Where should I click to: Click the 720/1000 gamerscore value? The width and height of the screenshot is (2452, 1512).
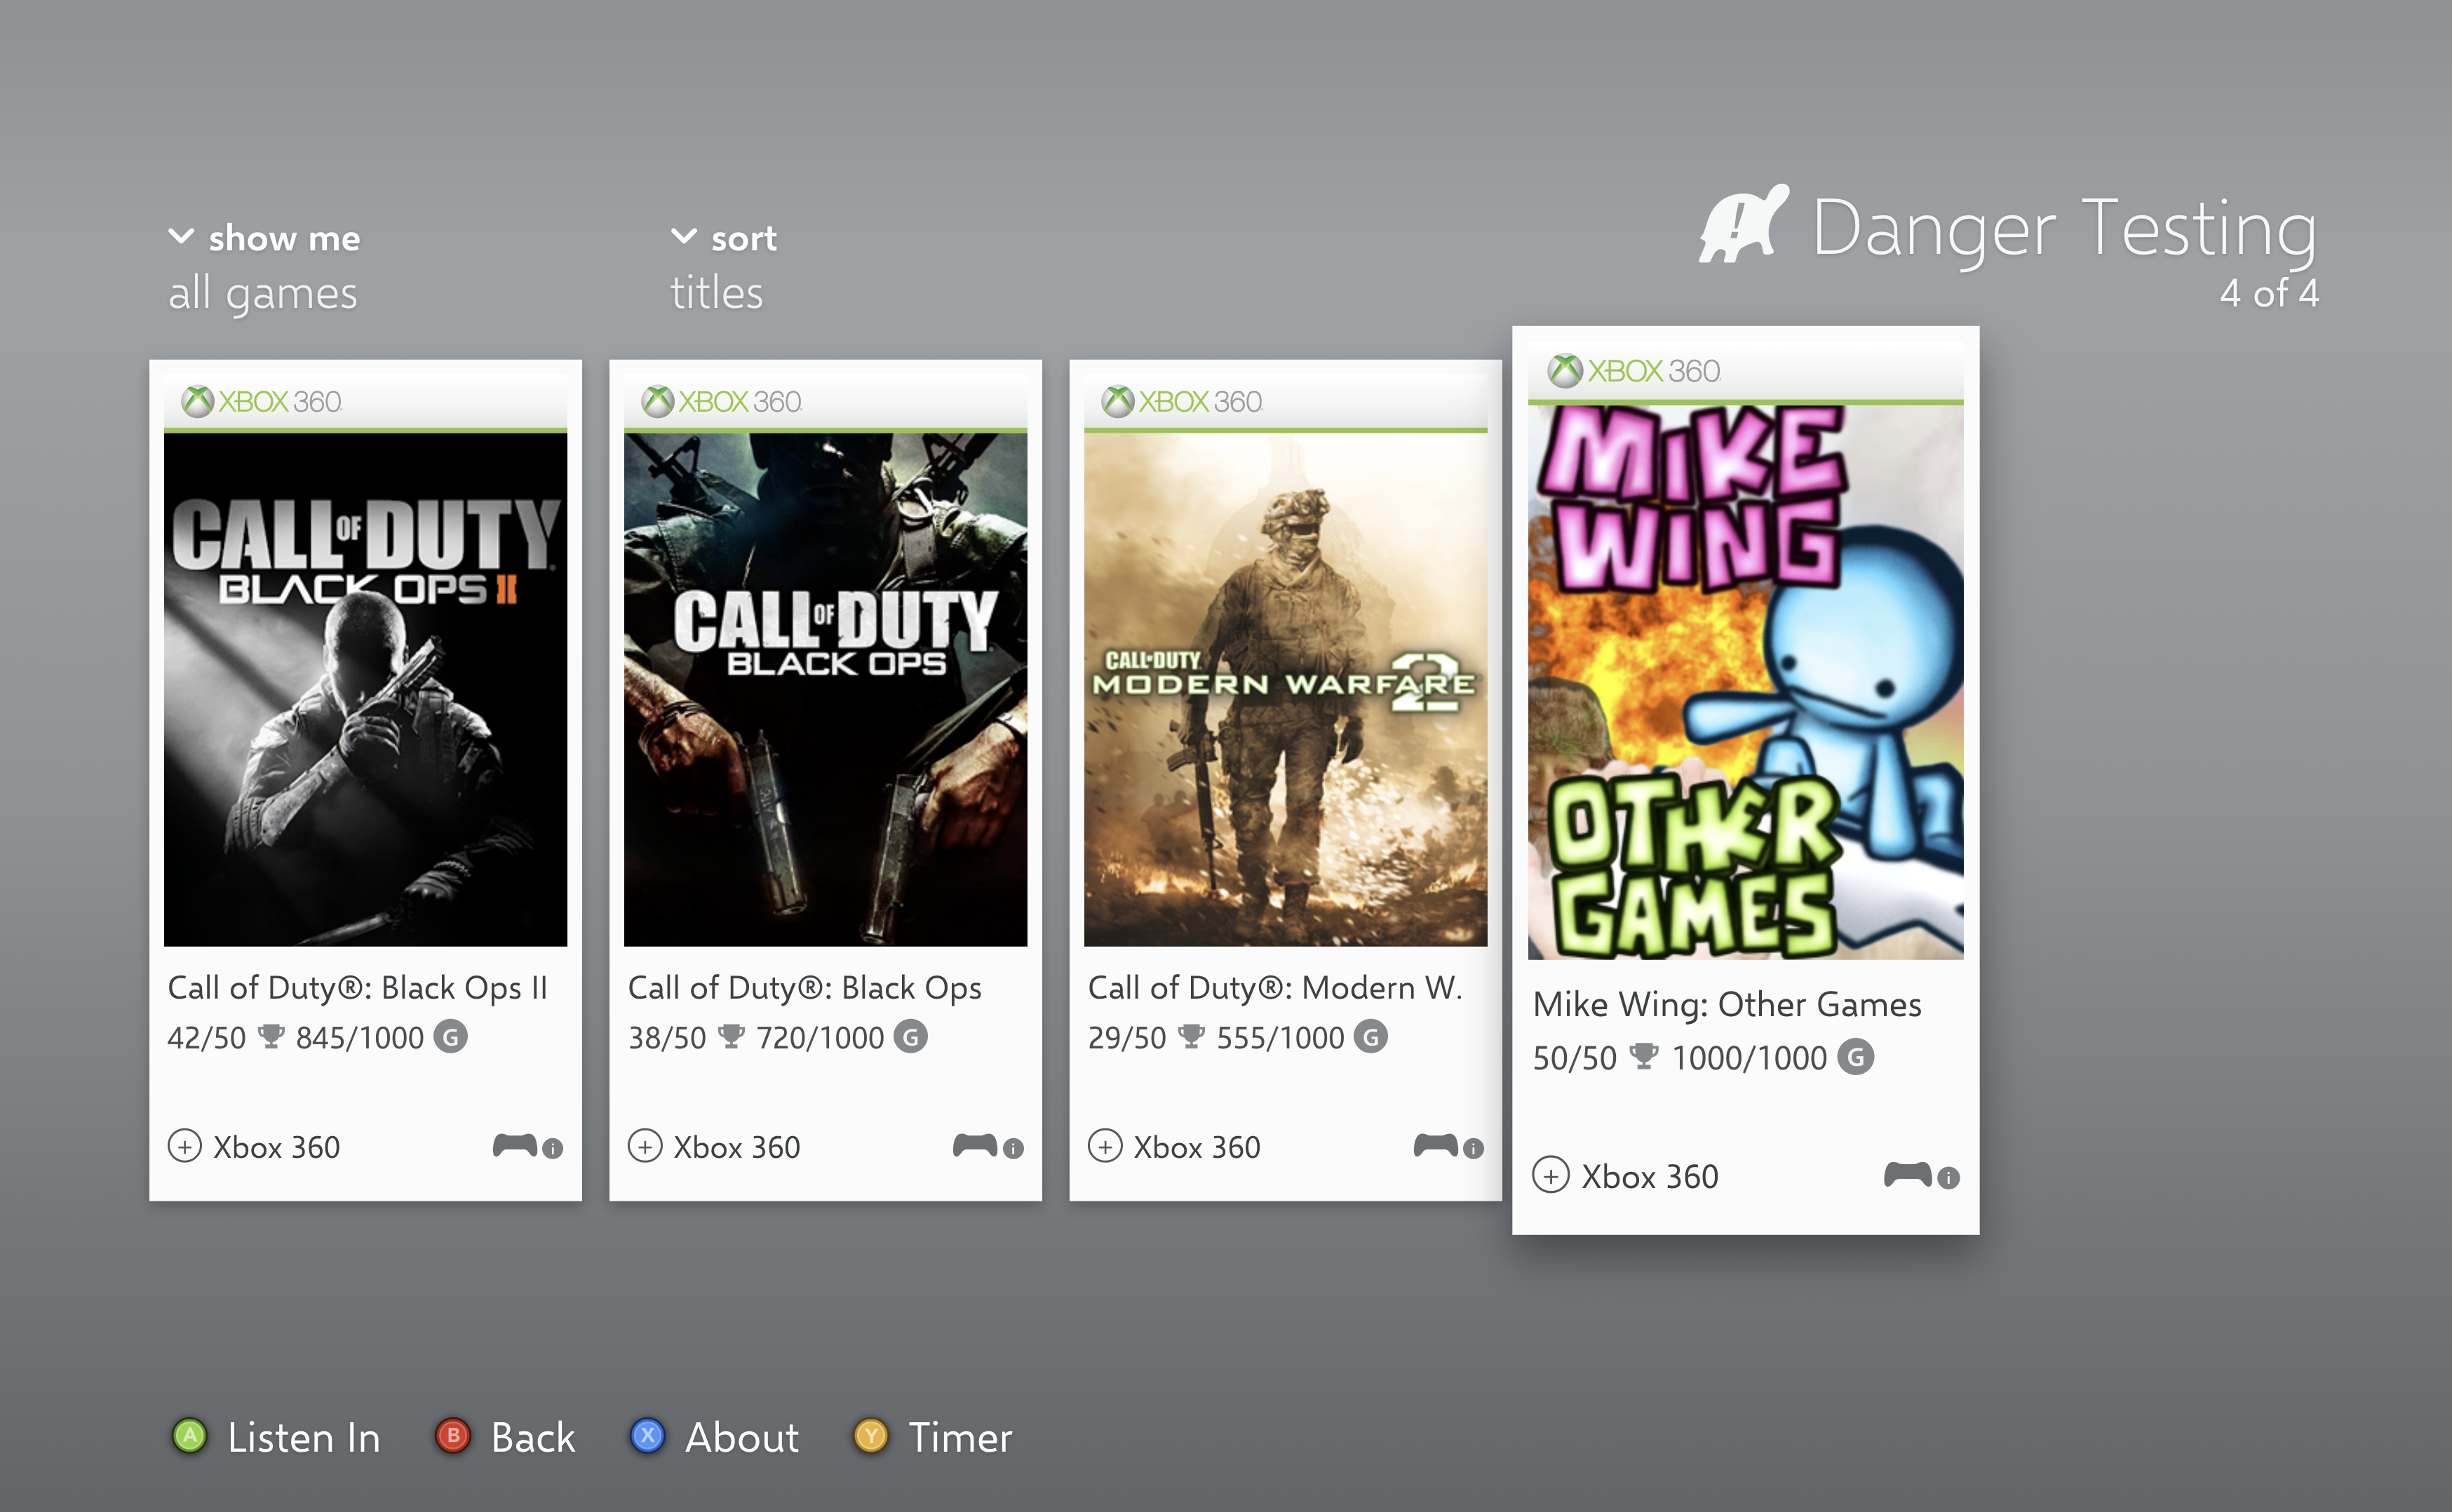(x=820, y=1038)
